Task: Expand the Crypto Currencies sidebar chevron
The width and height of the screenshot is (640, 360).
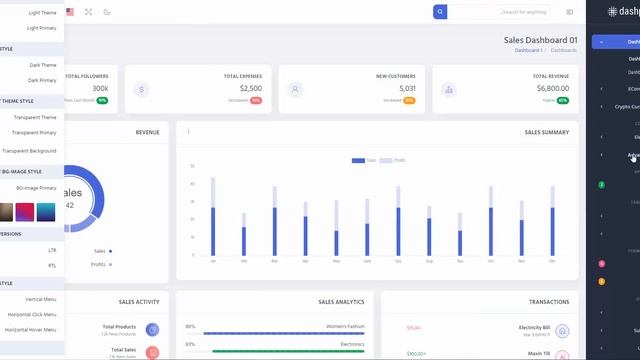Action: [x=601, y=107]
